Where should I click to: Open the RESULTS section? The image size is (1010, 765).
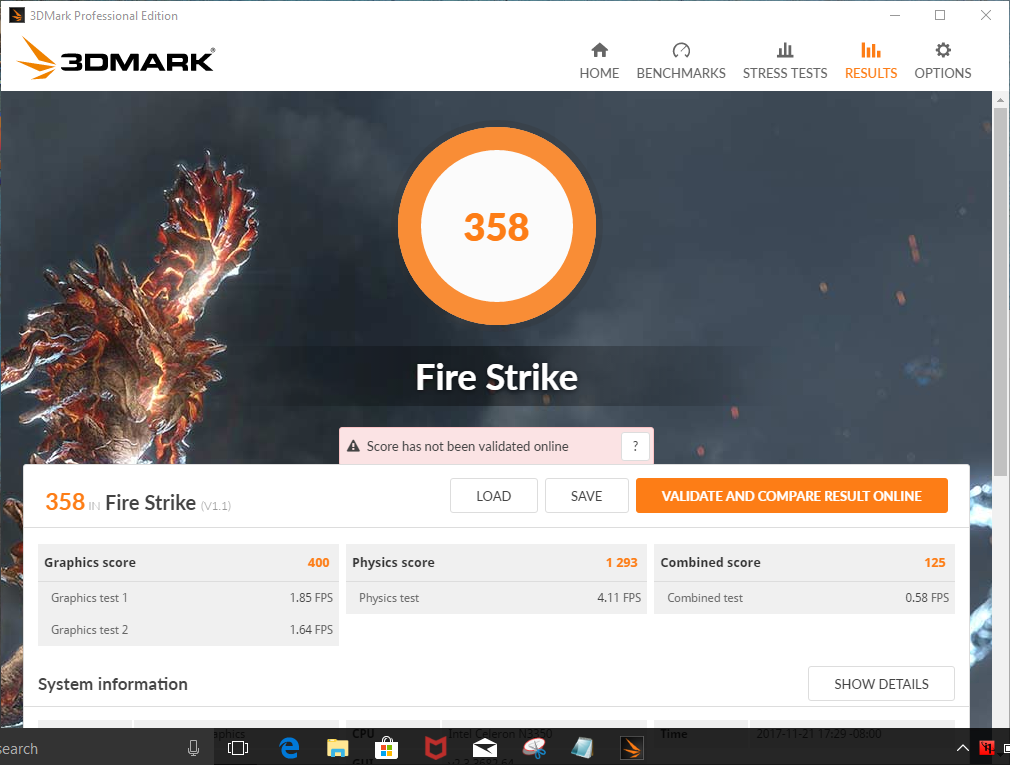[871, 62]
